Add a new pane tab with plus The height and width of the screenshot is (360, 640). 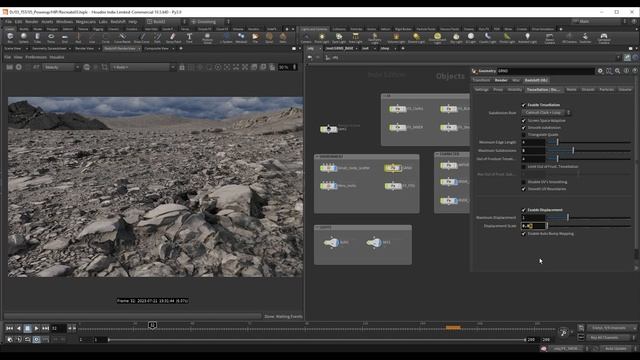tap(181, 49)
